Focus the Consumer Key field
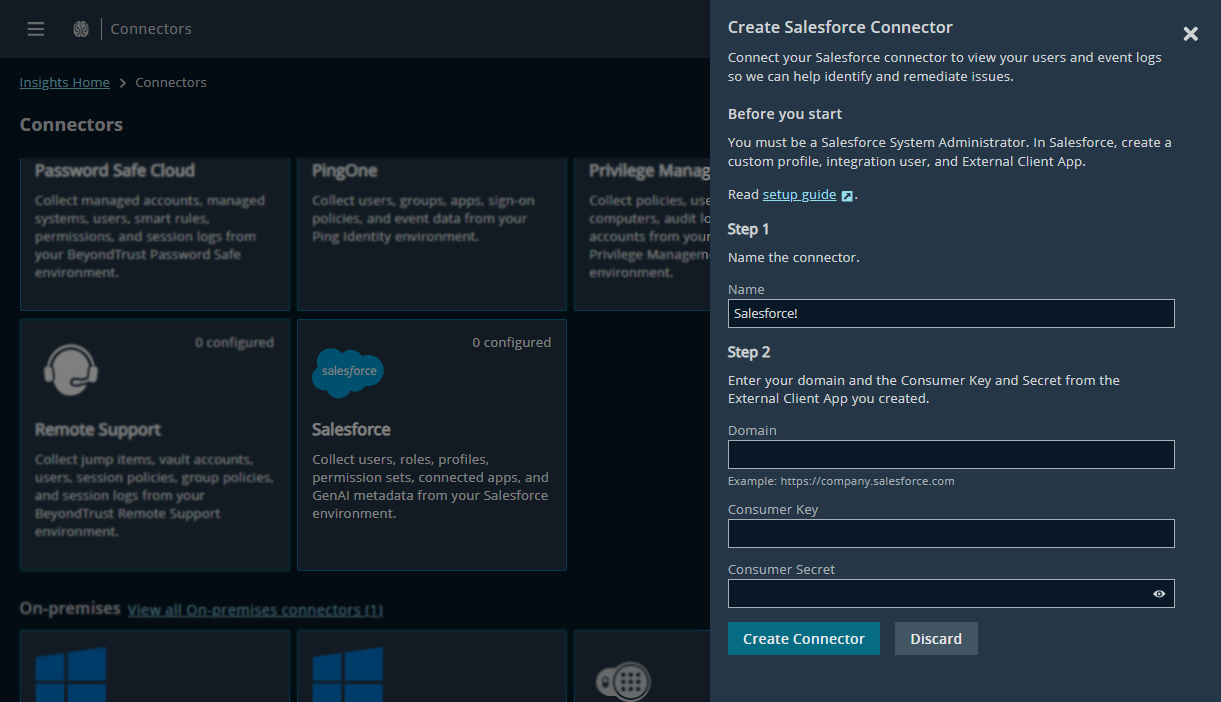1221x702 pixels. (951, 533)
